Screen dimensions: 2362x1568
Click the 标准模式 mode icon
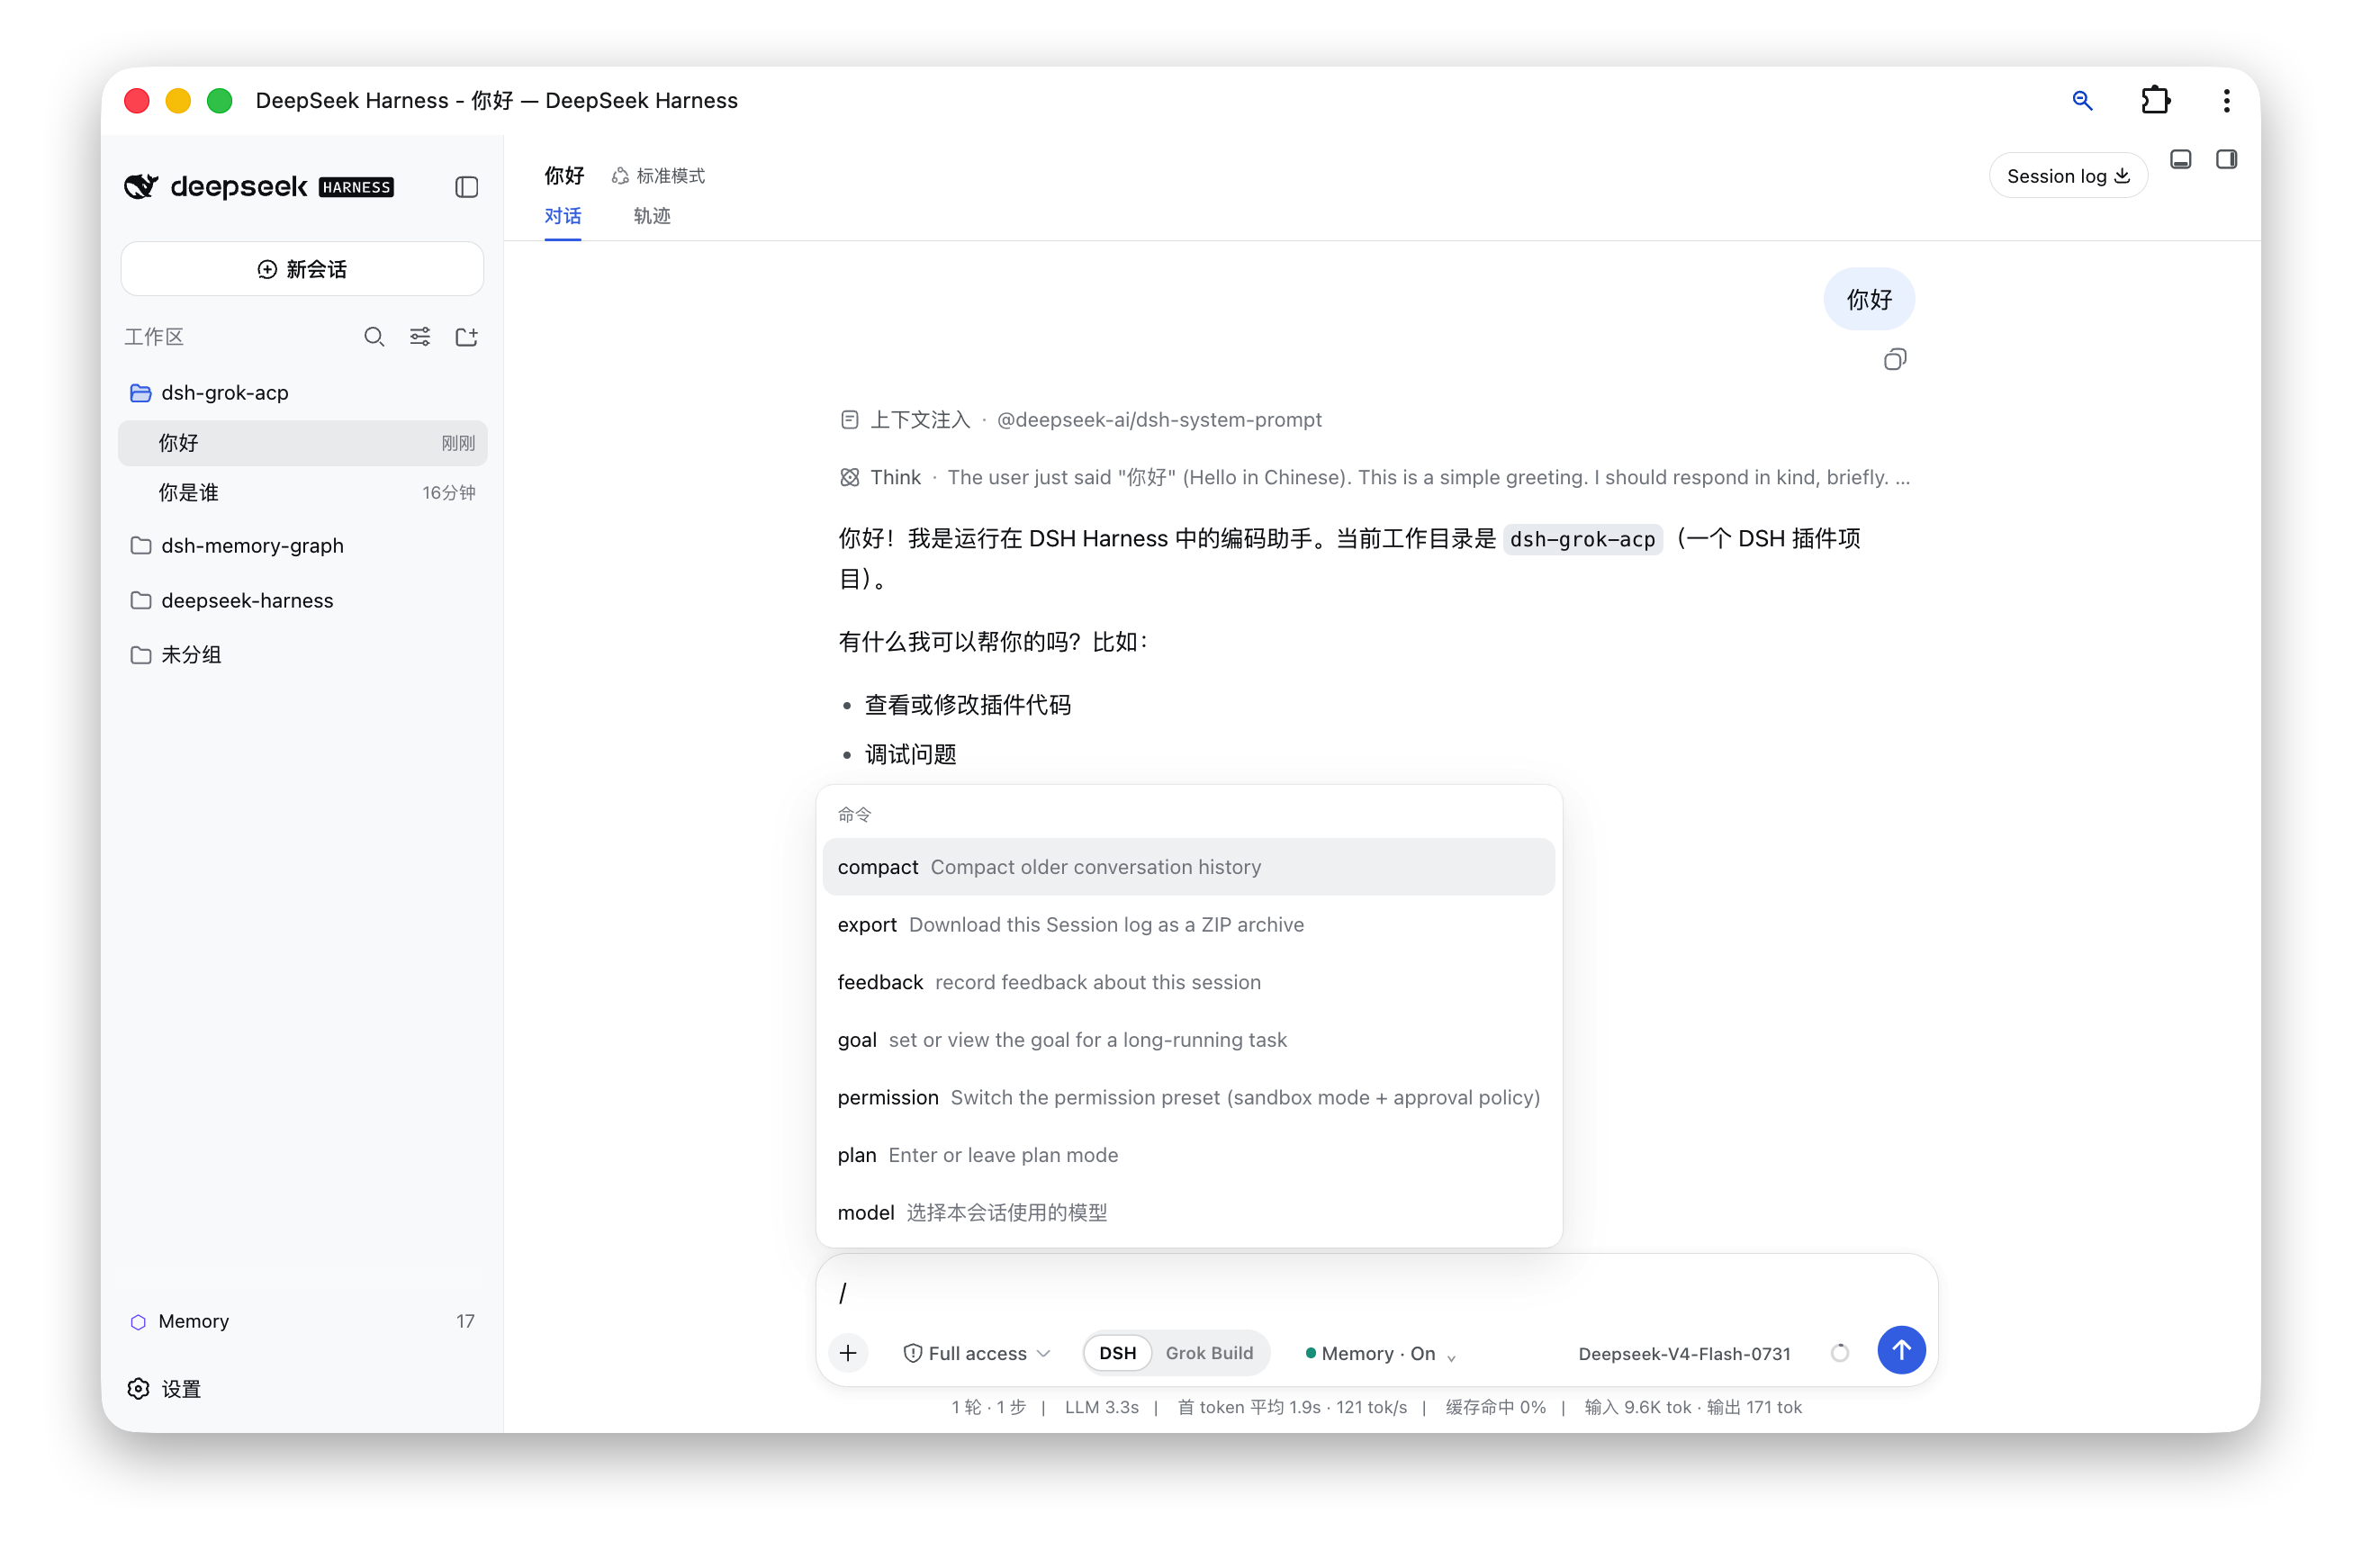coord(620,176)
